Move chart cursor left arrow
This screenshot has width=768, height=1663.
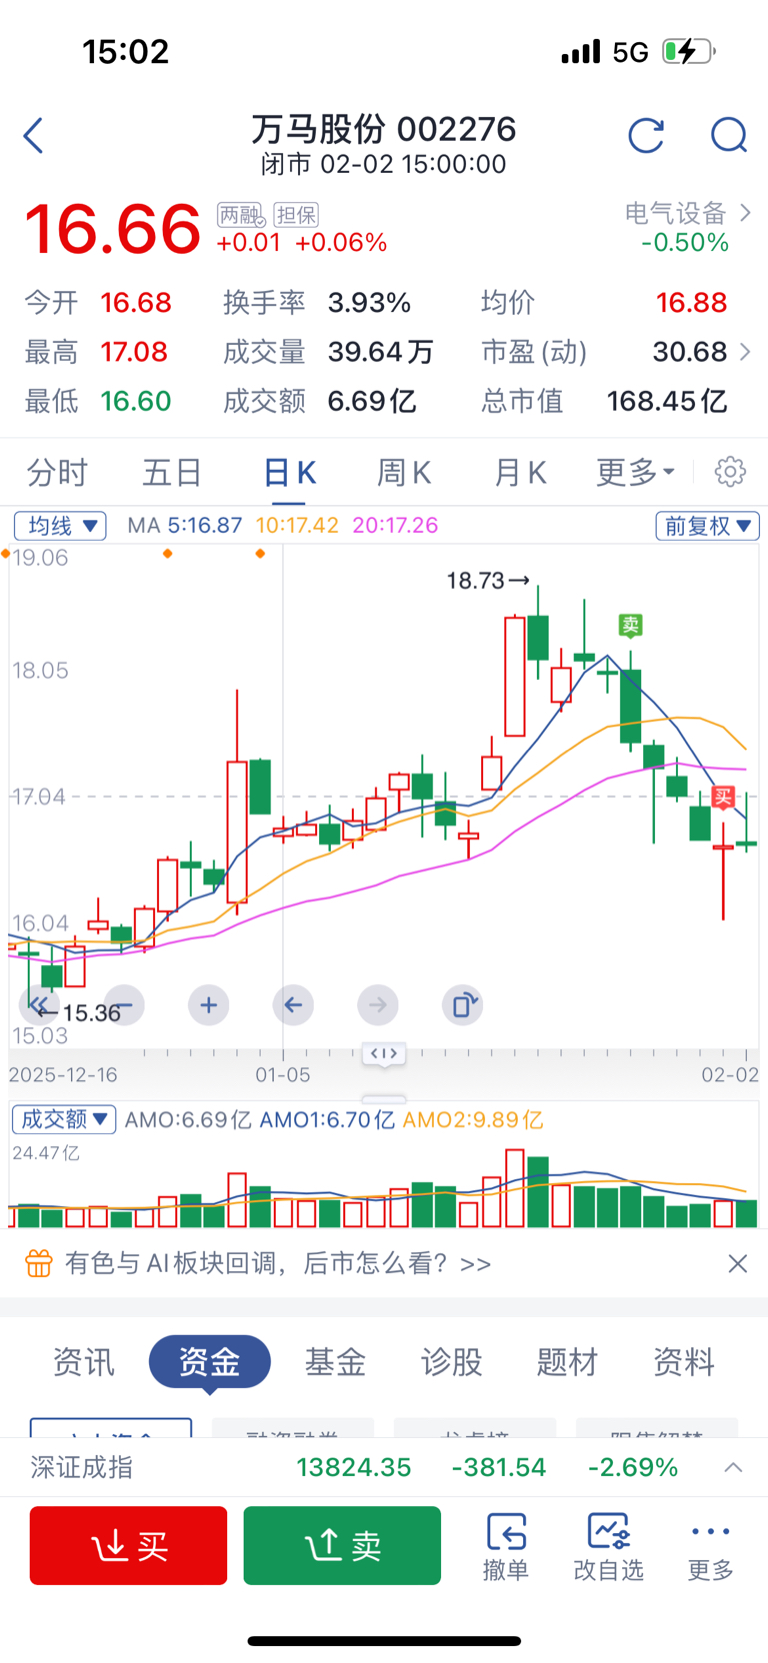pyautogui.click(x=293, y=1005)
